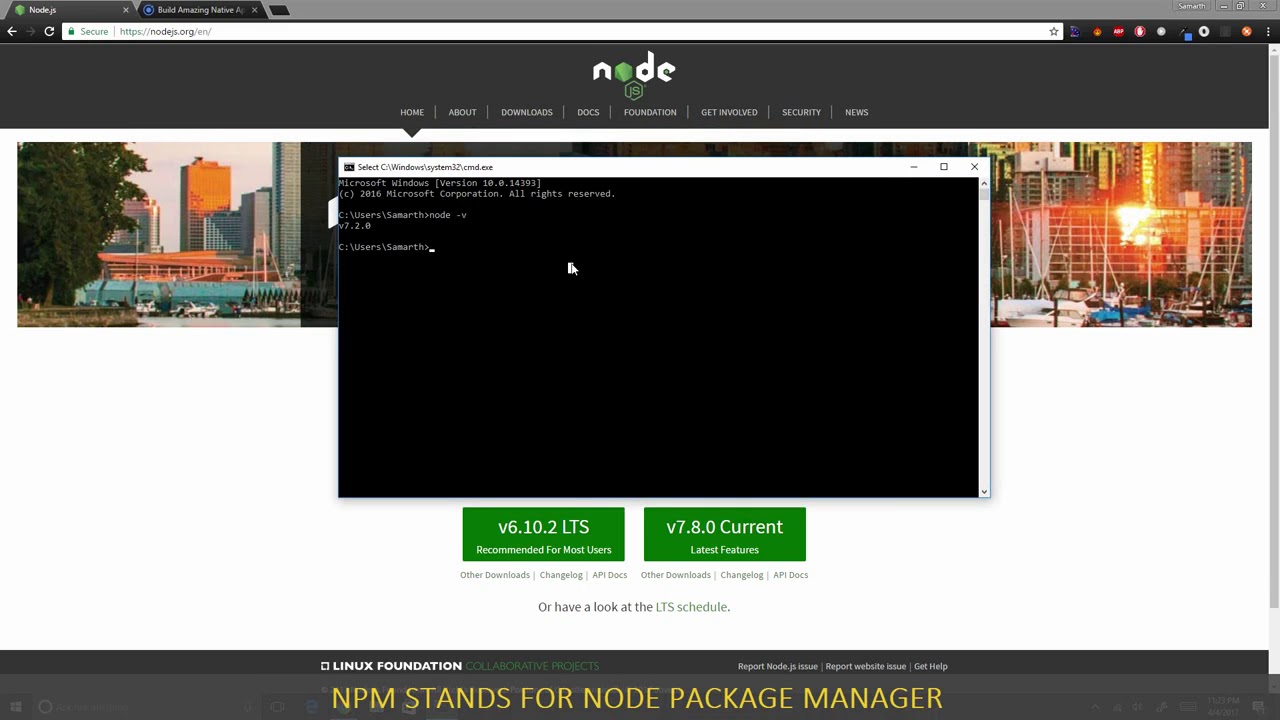Open the ABOUT nav item
The width and height of the screenshot is (1280, 720).
point(462,112)
